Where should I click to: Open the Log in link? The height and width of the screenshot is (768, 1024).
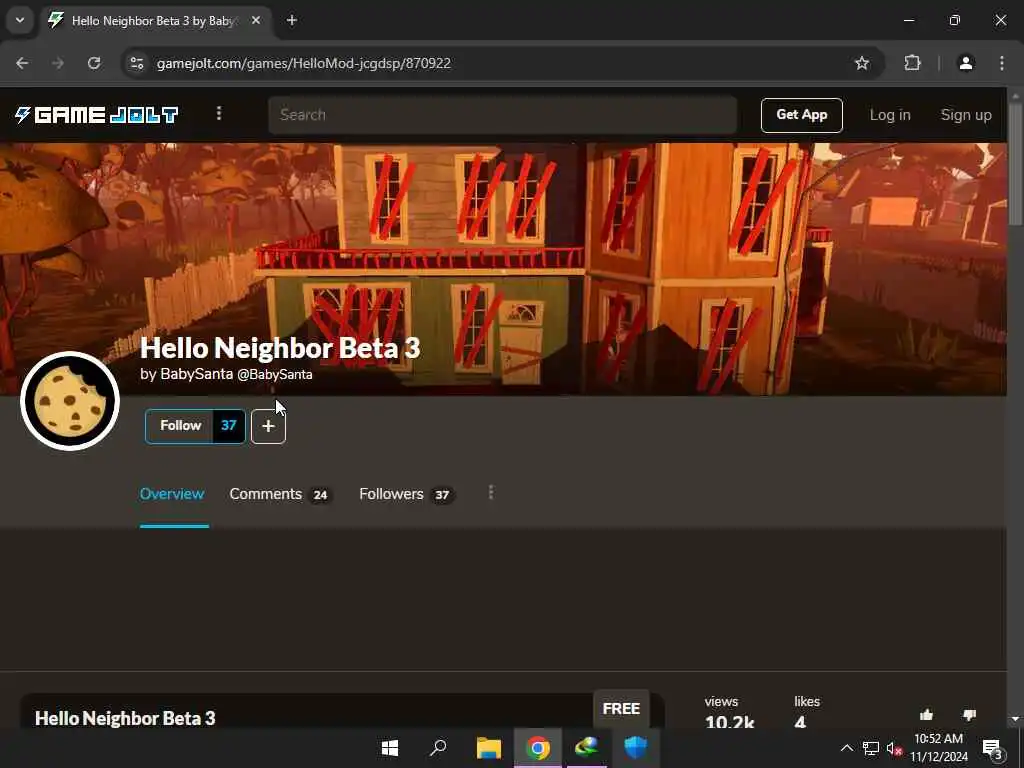point(889,115)
